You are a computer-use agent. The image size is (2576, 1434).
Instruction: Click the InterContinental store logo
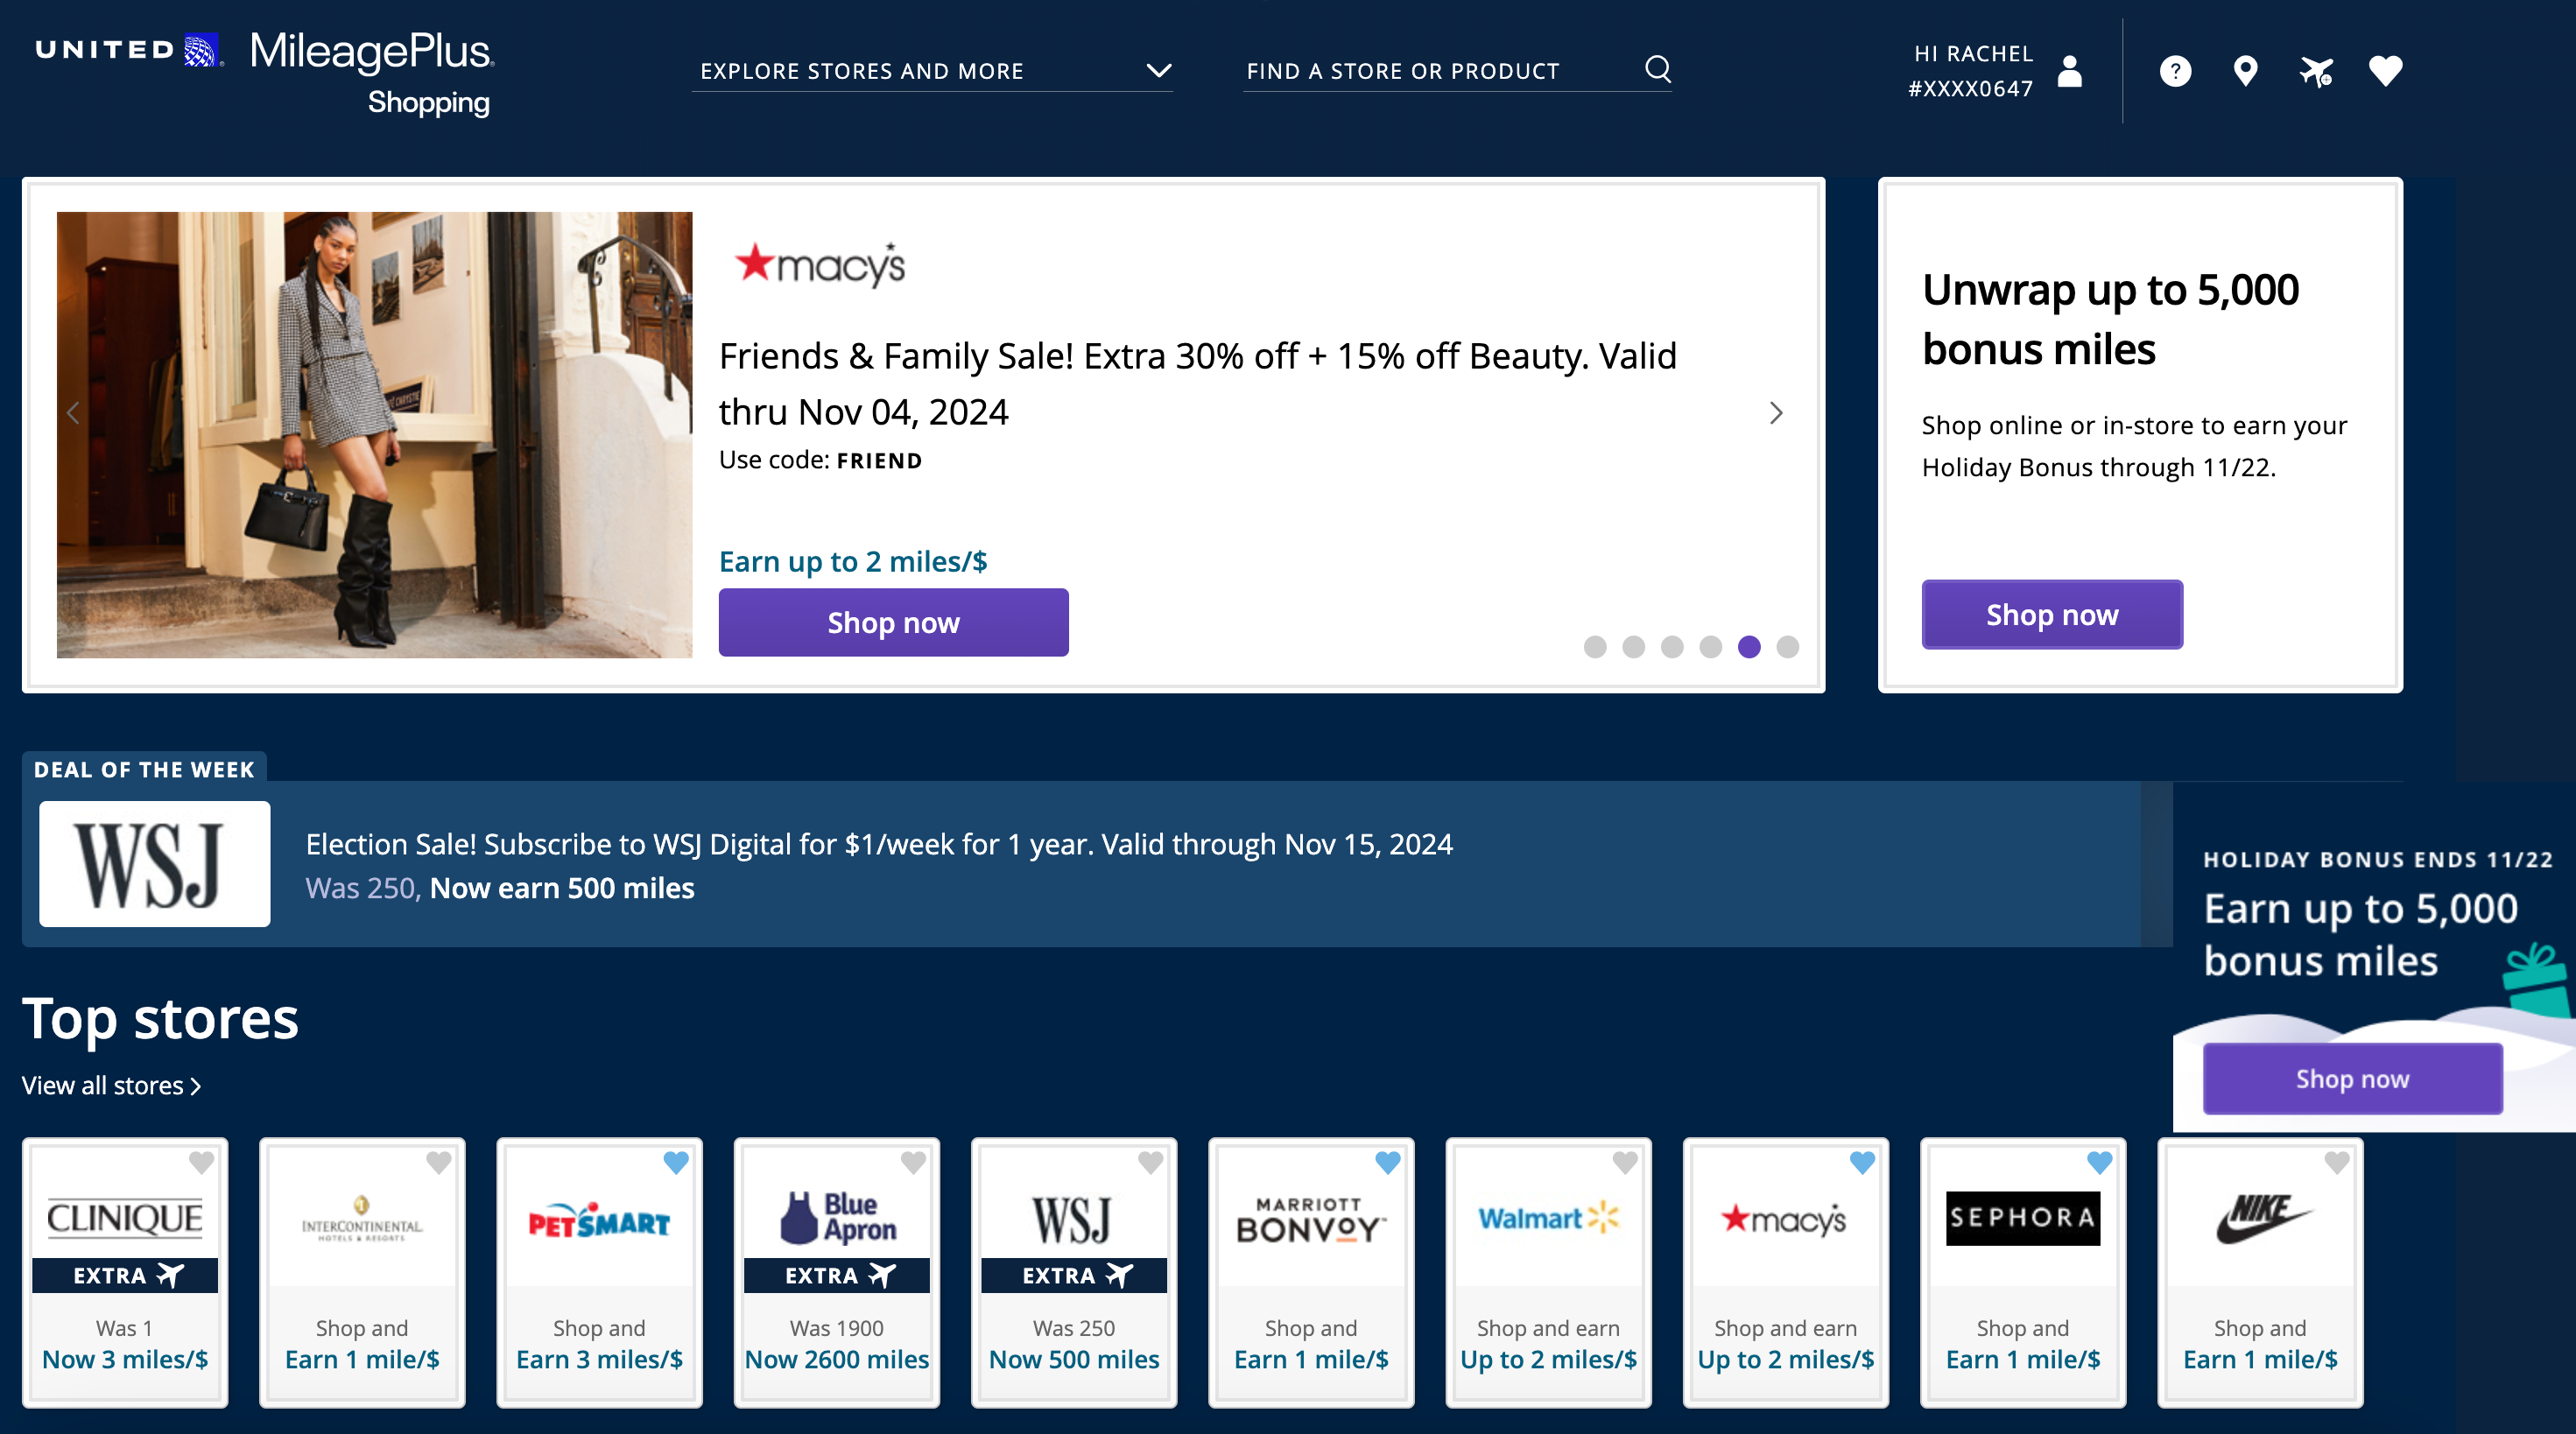click(x=362, y=1219)
